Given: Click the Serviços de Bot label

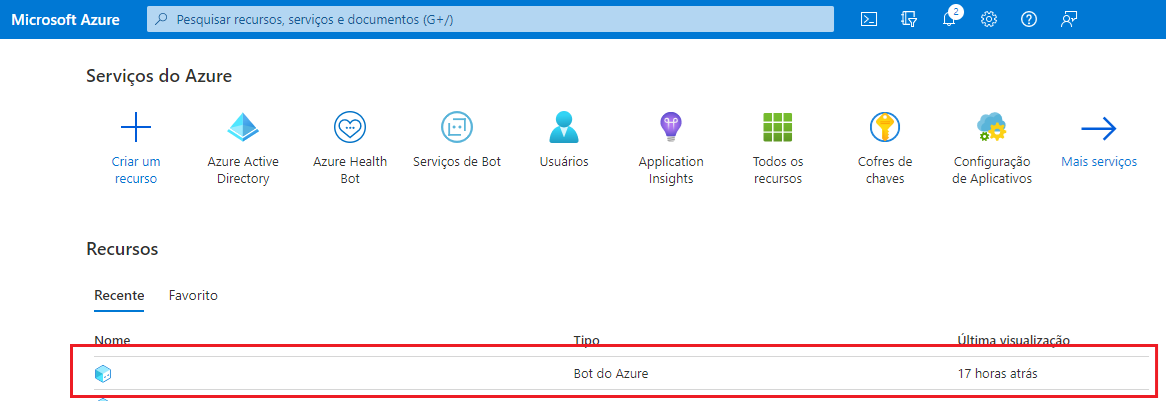Looking at the screenshot, I should tap(457, 161).
